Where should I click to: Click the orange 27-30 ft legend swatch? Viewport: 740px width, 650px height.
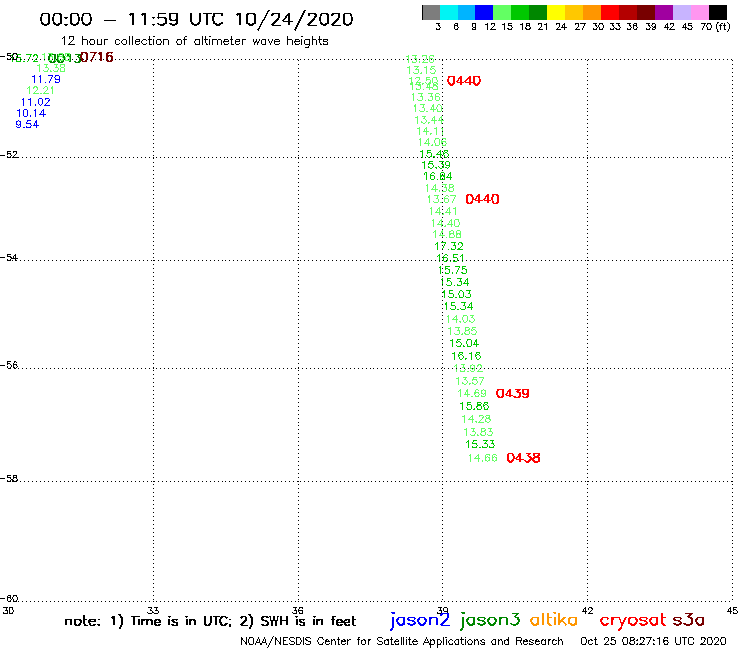click(592, 12)
